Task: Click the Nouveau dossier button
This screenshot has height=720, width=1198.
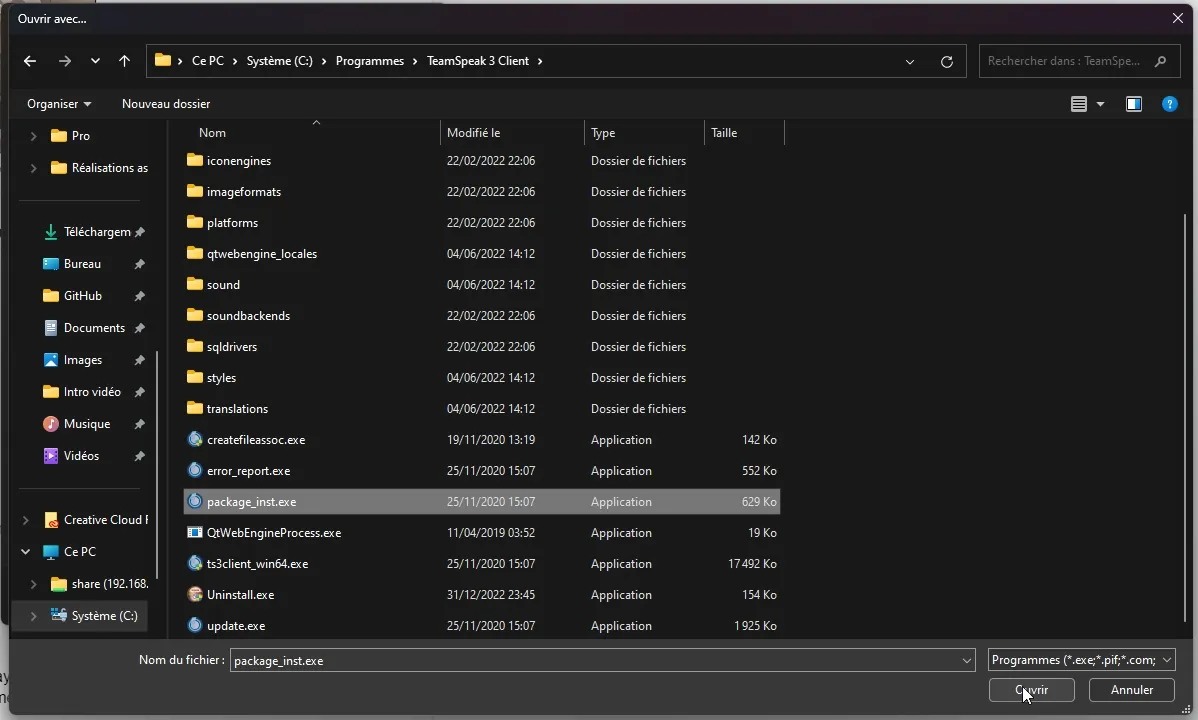Action: [166, 104]
